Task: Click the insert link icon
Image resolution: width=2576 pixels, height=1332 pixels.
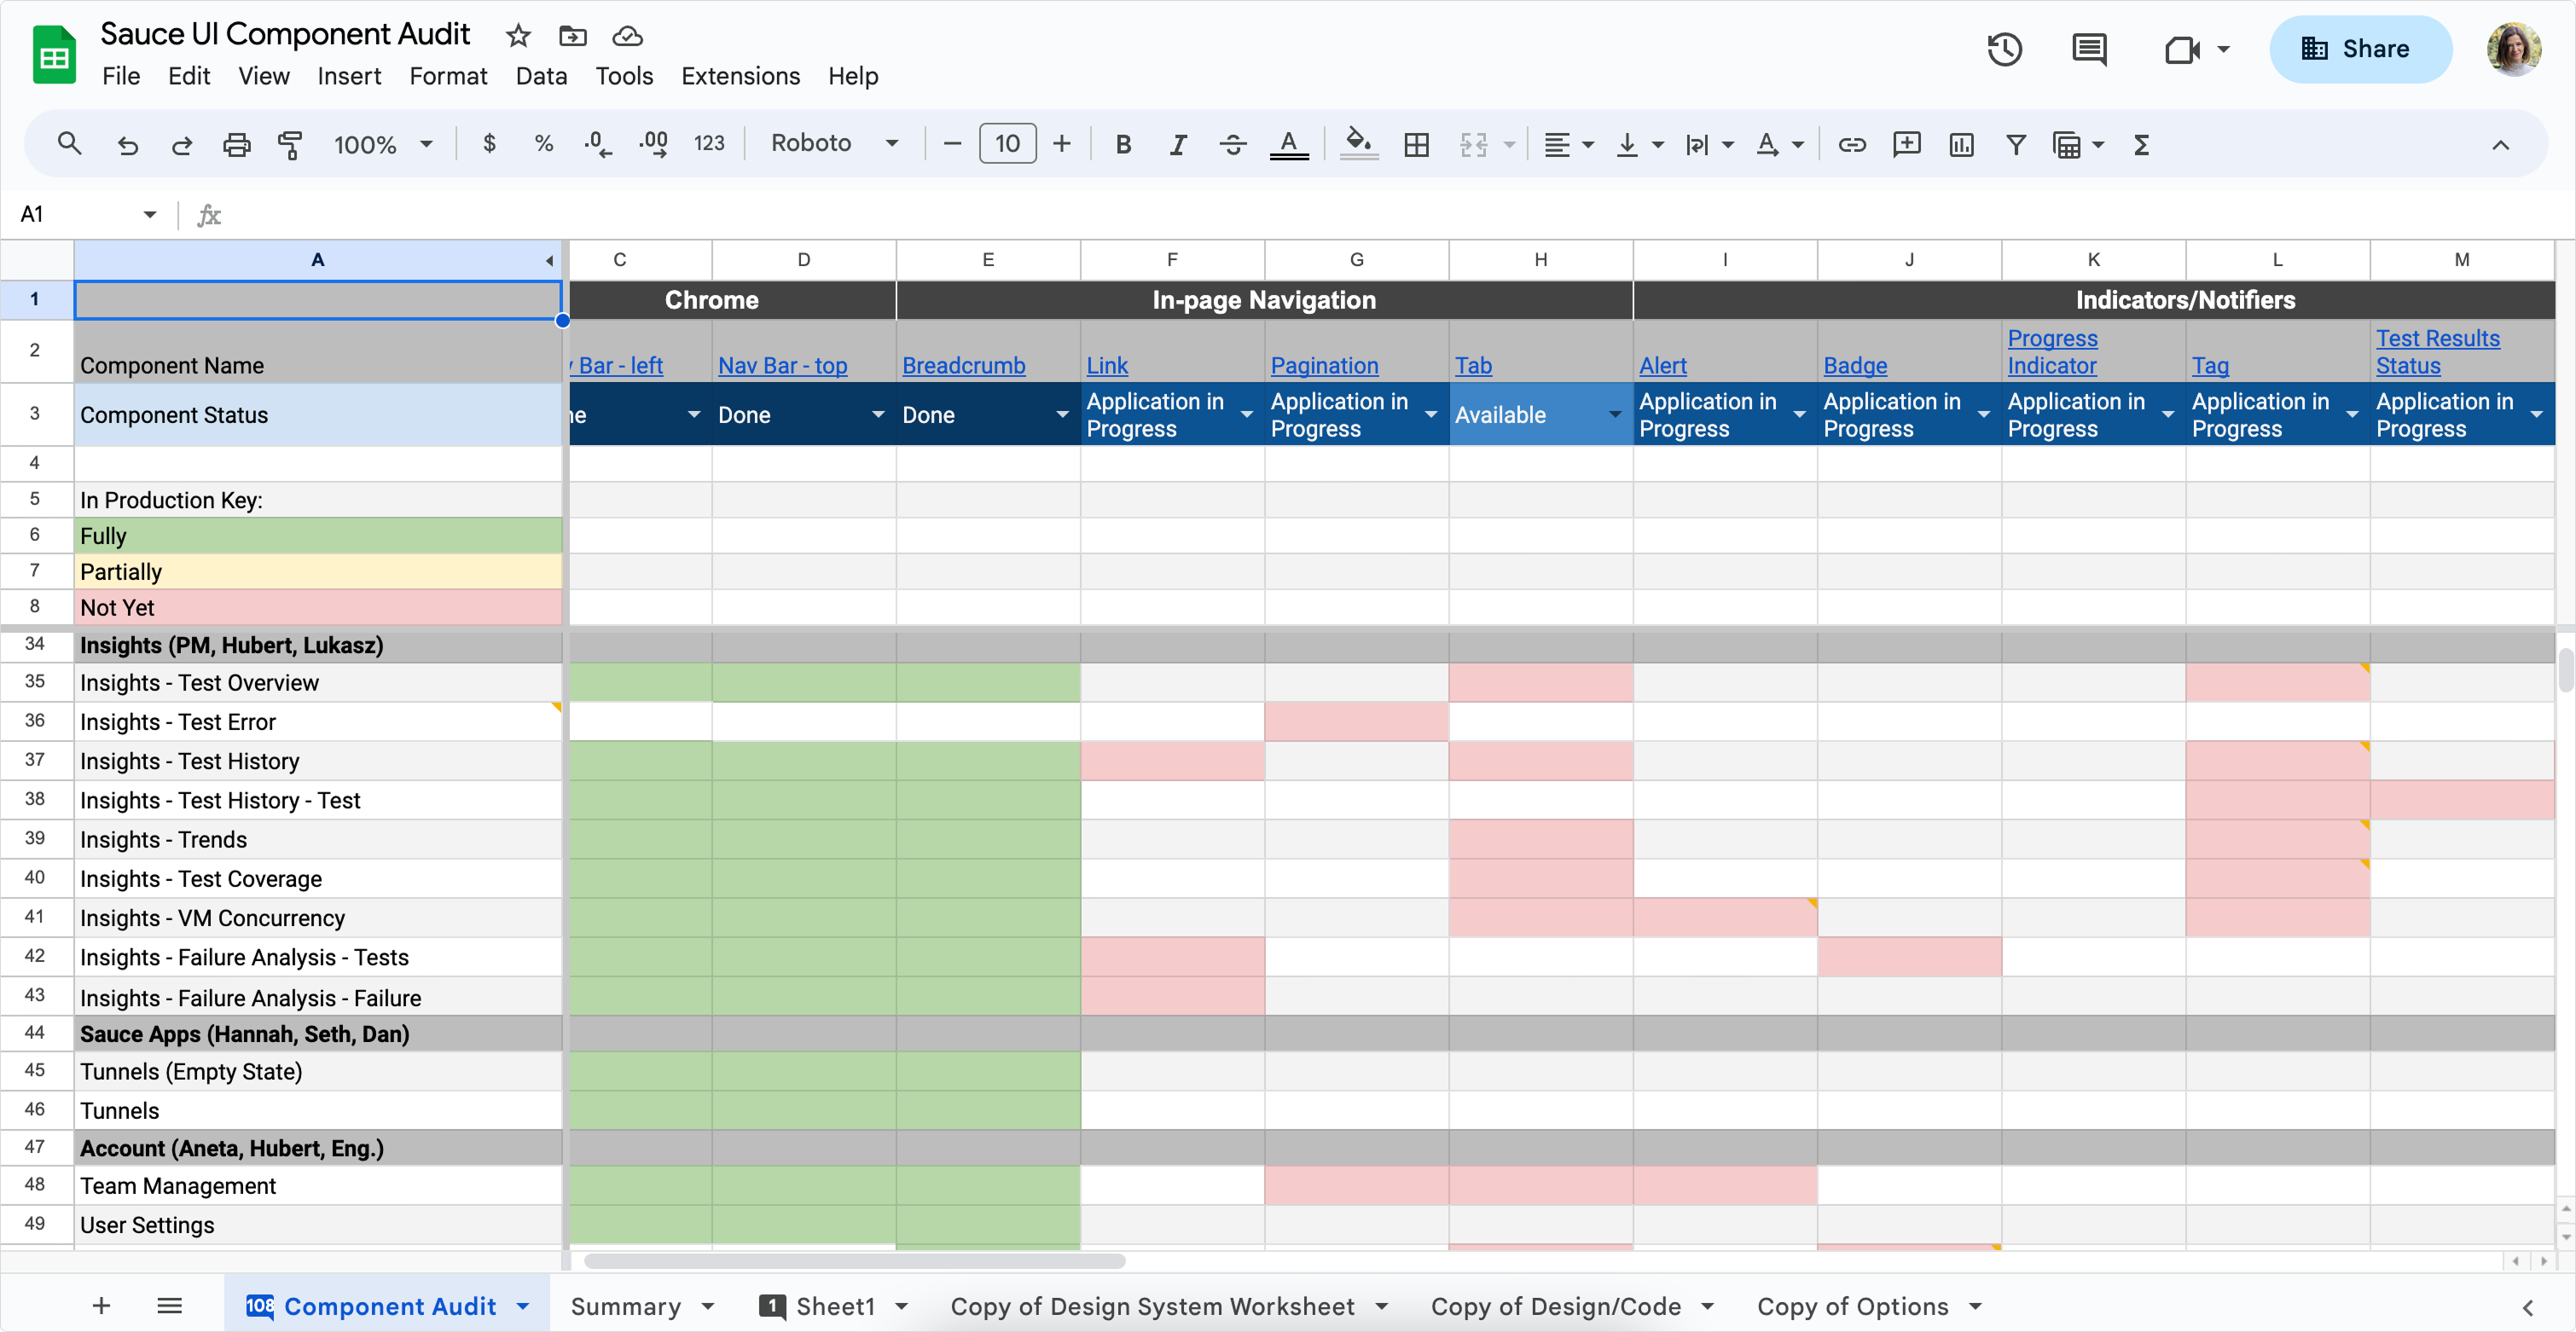Action: [x=1851, y=144]
